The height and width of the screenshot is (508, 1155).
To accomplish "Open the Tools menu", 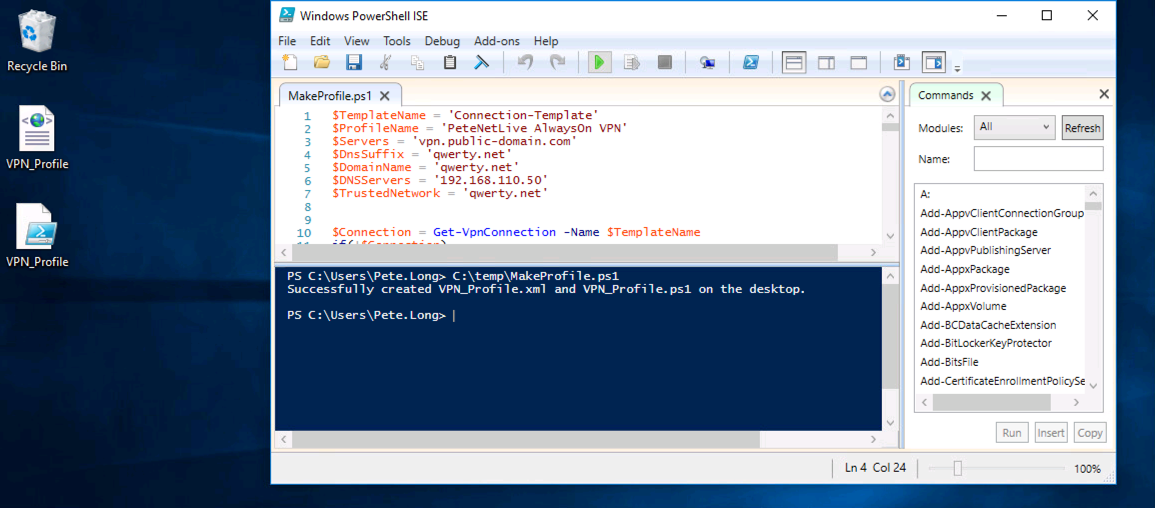I will click(397, 41).
